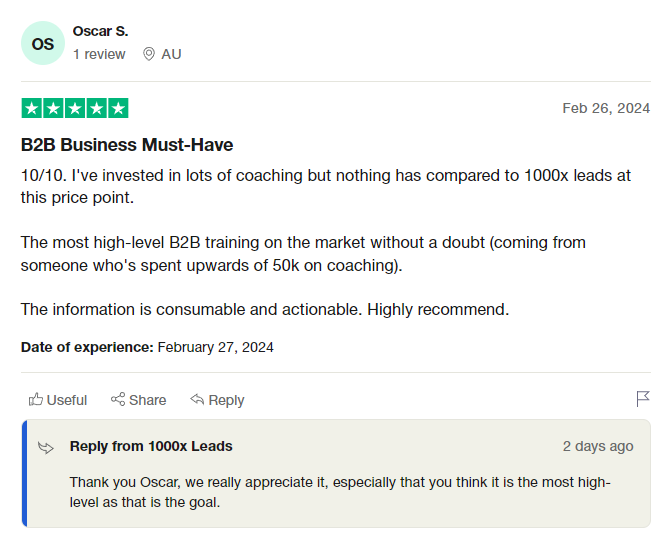This screenshot has height=547, width=671.
Task: Click the "Reply from 1000x Leads" heading
Action: click(151, 446)
